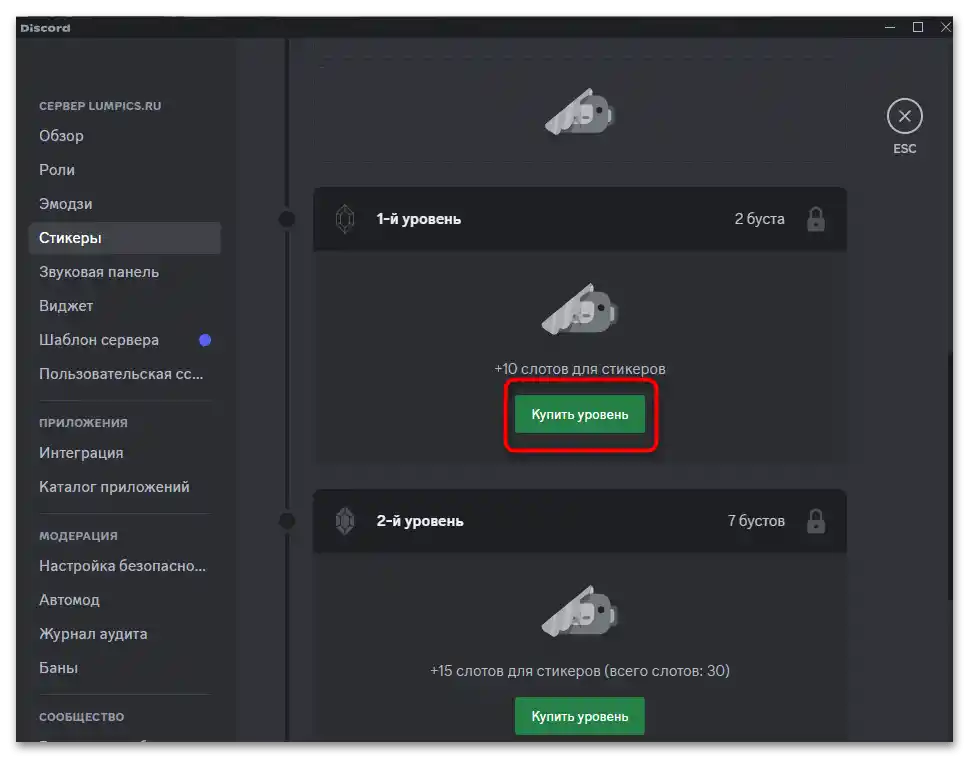
Task: Open Каталог приложений page
Action: point(124,487)
